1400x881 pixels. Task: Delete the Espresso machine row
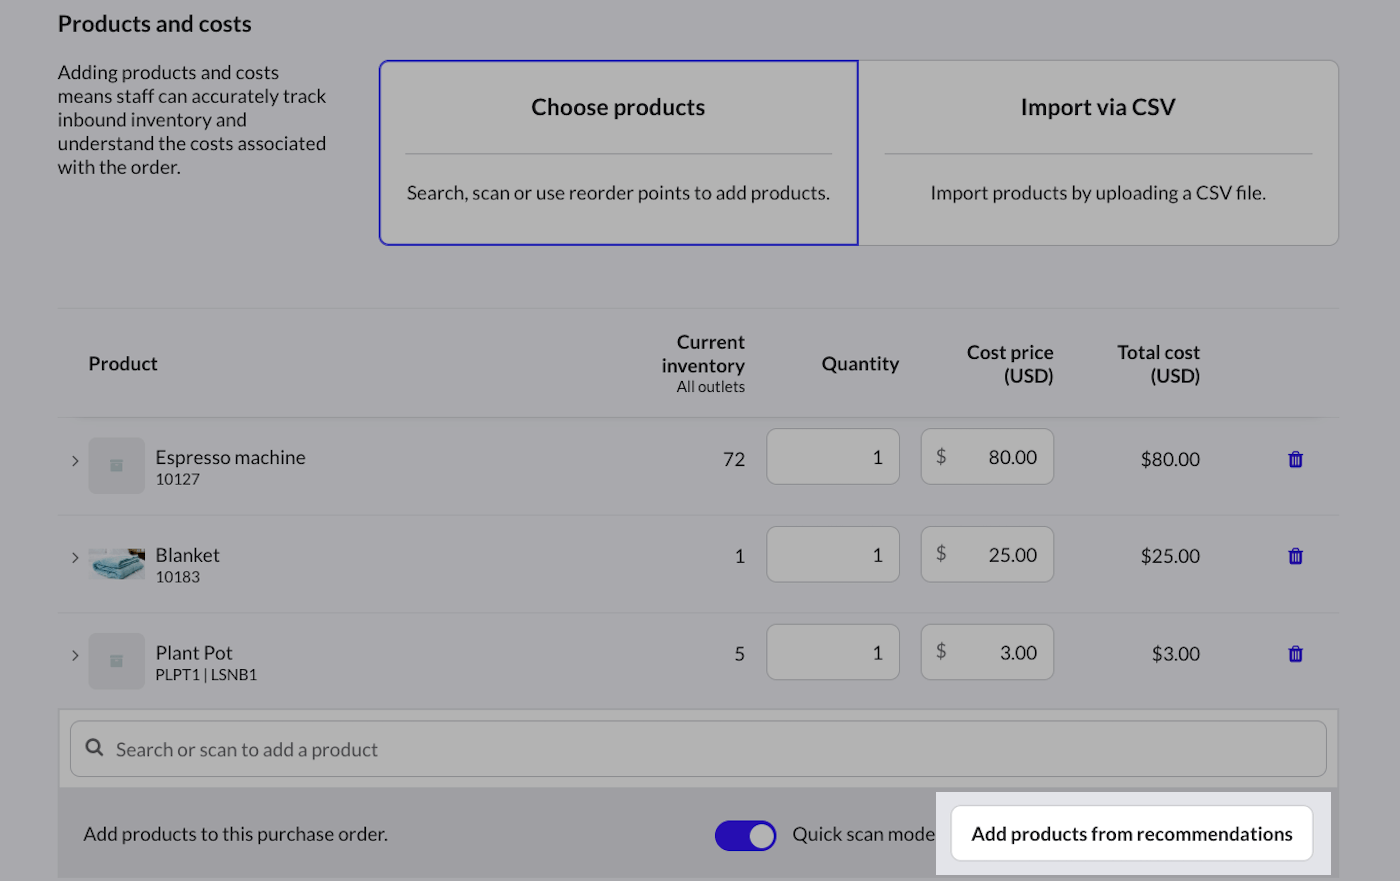1295,459
